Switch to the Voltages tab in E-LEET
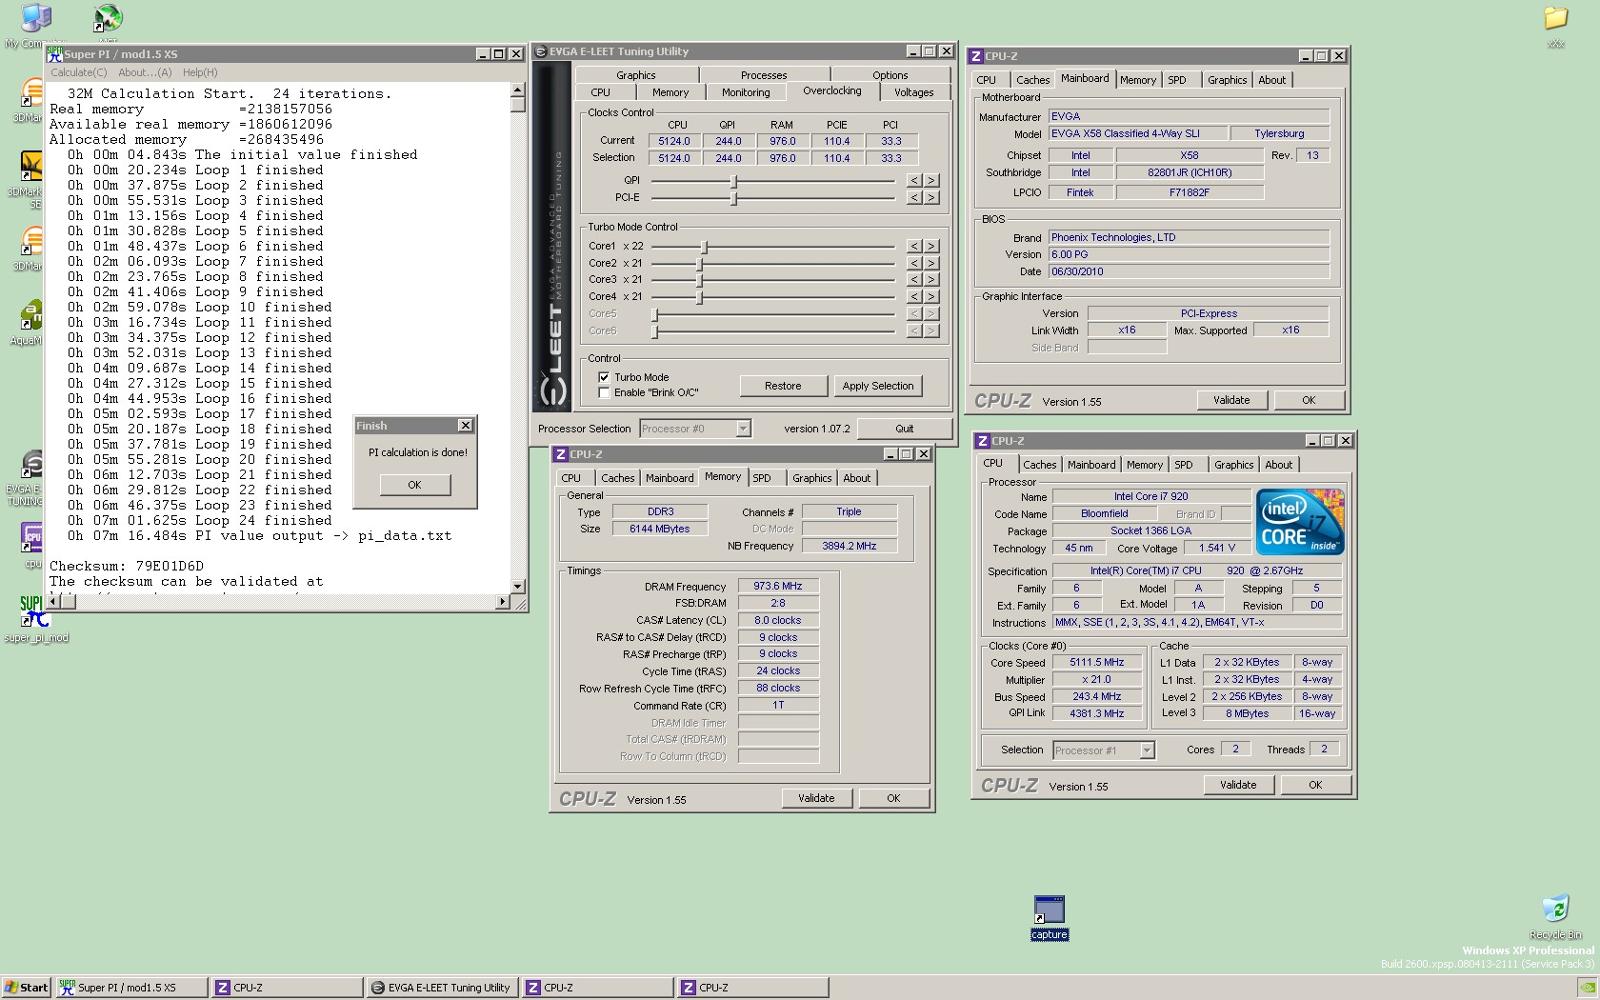 click(914, 92)
